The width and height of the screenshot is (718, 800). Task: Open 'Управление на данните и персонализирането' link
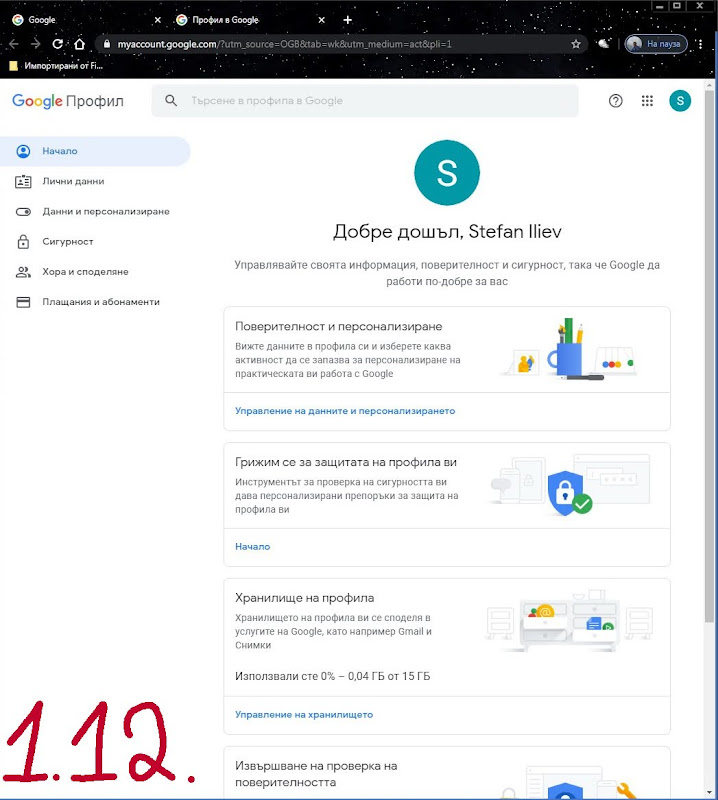point(345,411)
